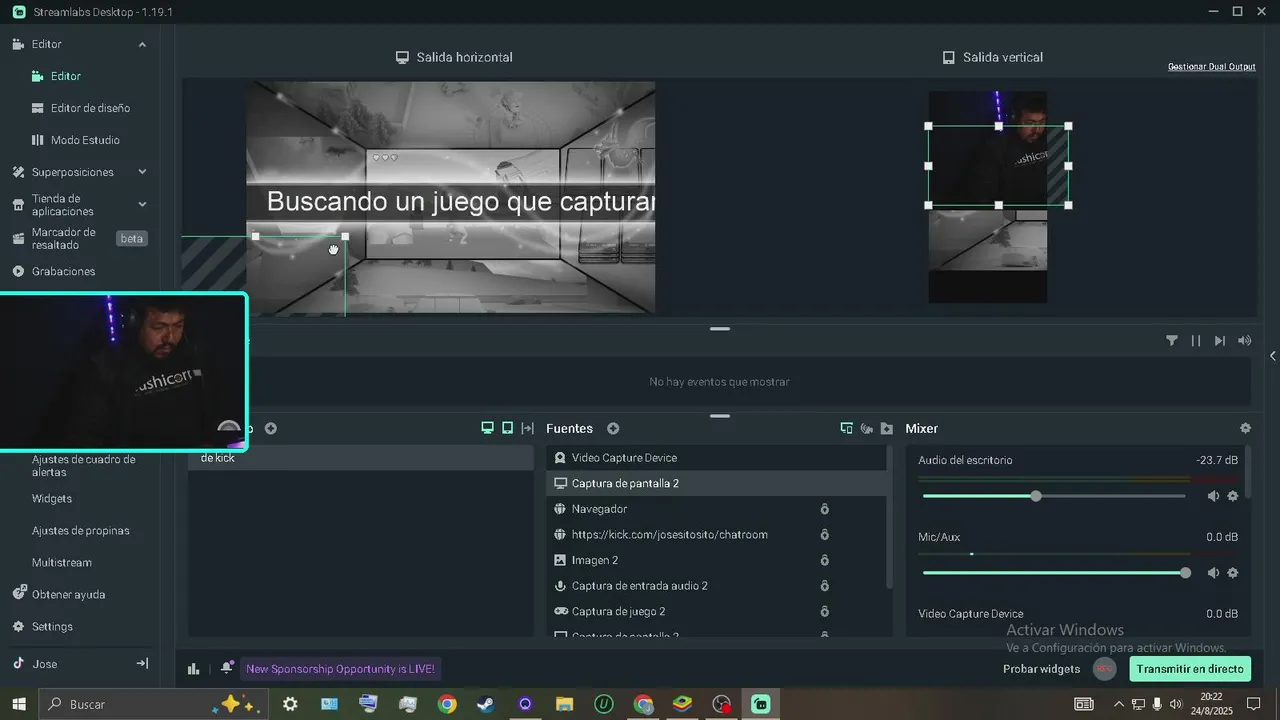Open Editor de diseño in sidebar

pos(90,108)
